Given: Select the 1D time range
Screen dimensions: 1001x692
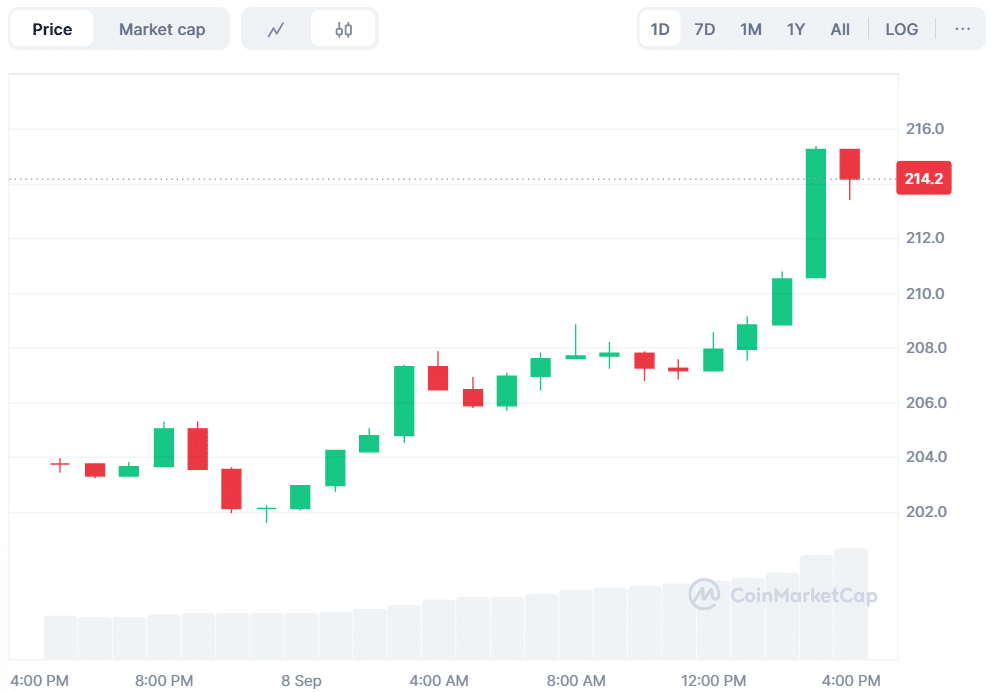Looking at the screenshot, I should click(660, 29).
